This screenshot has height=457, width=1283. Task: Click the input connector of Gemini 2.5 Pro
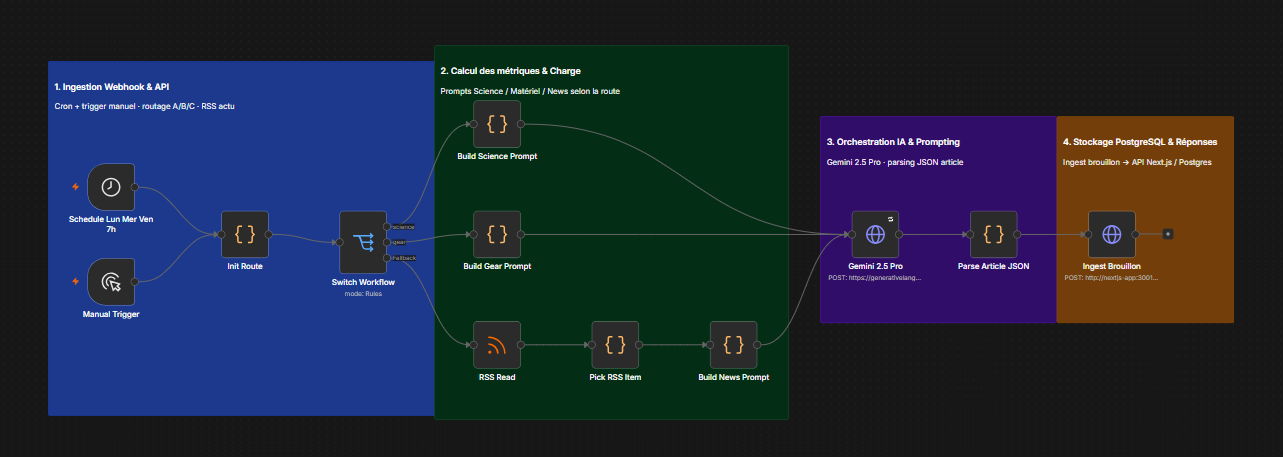pyautogui.click(x=851, y=235)
